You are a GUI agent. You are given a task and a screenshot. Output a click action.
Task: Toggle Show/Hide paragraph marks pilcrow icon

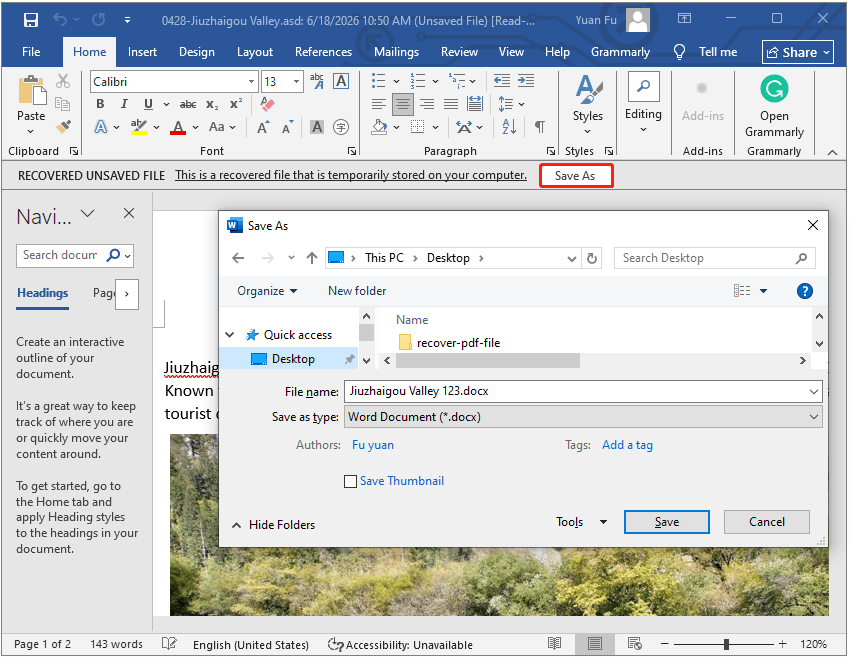tap(539, 127)
